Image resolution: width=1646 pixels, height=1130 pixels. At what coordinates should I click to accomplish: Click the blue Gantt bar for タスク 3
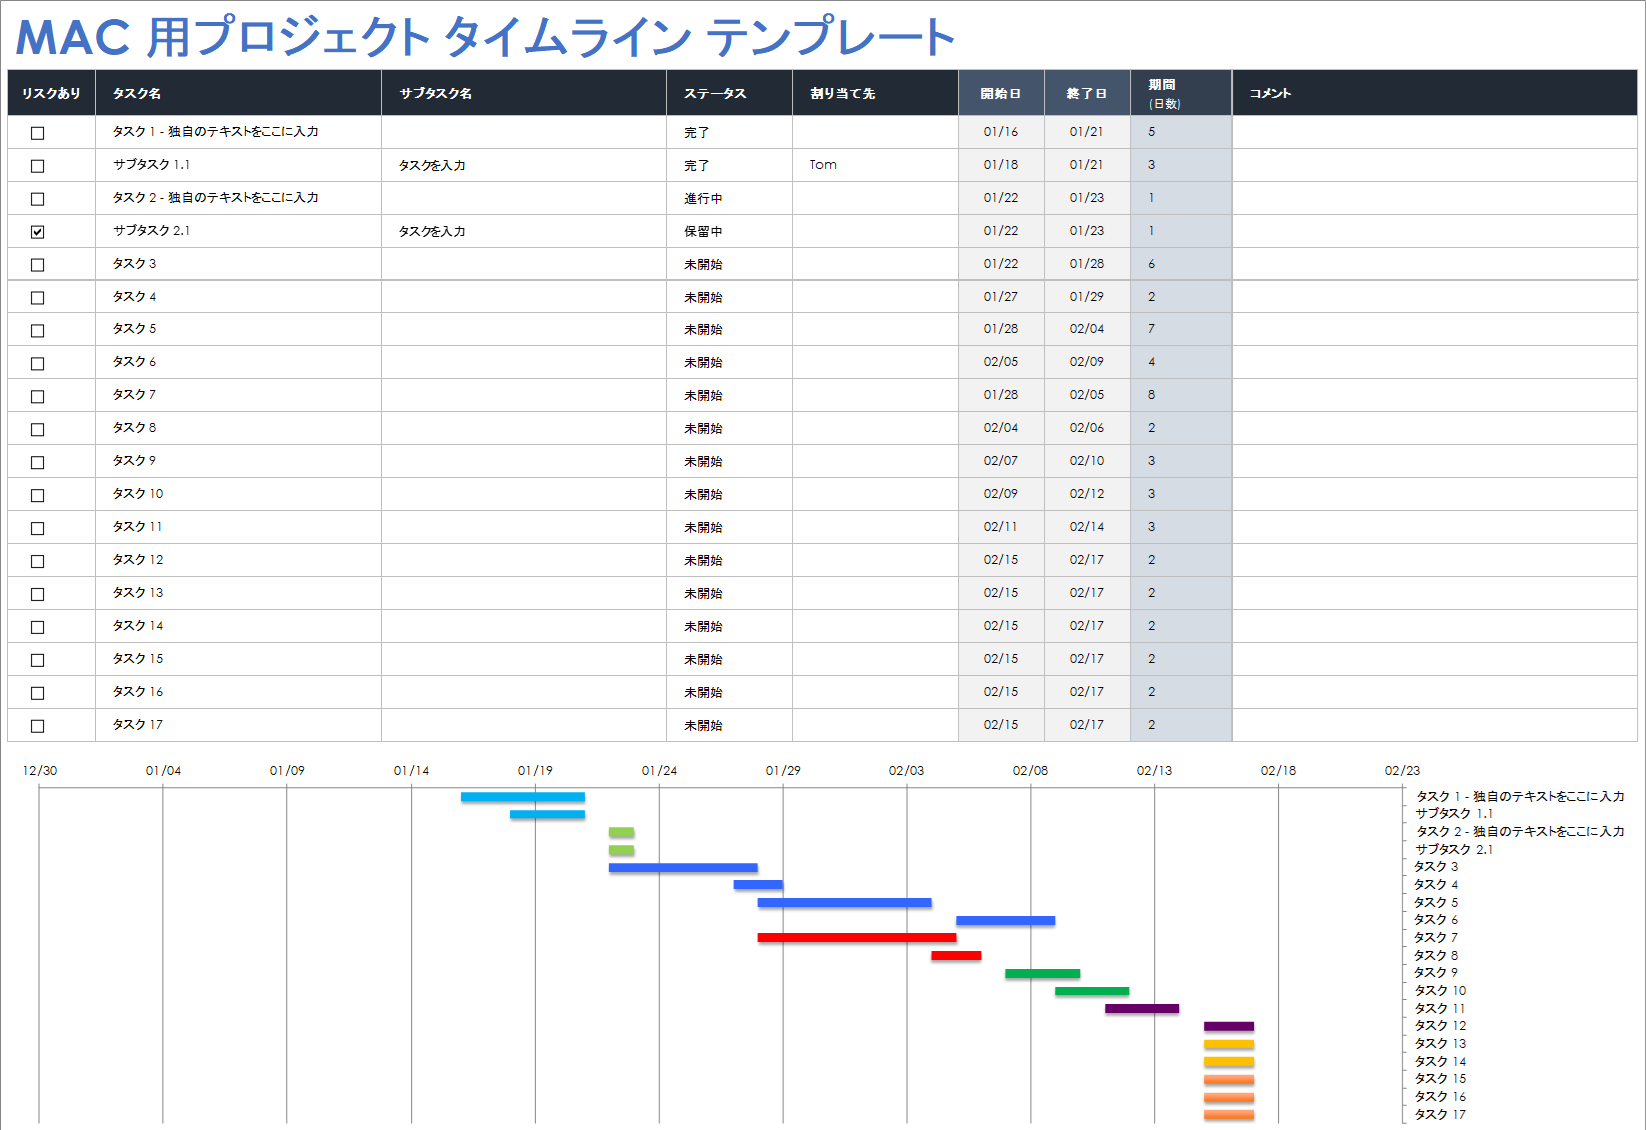pos(683,868)
